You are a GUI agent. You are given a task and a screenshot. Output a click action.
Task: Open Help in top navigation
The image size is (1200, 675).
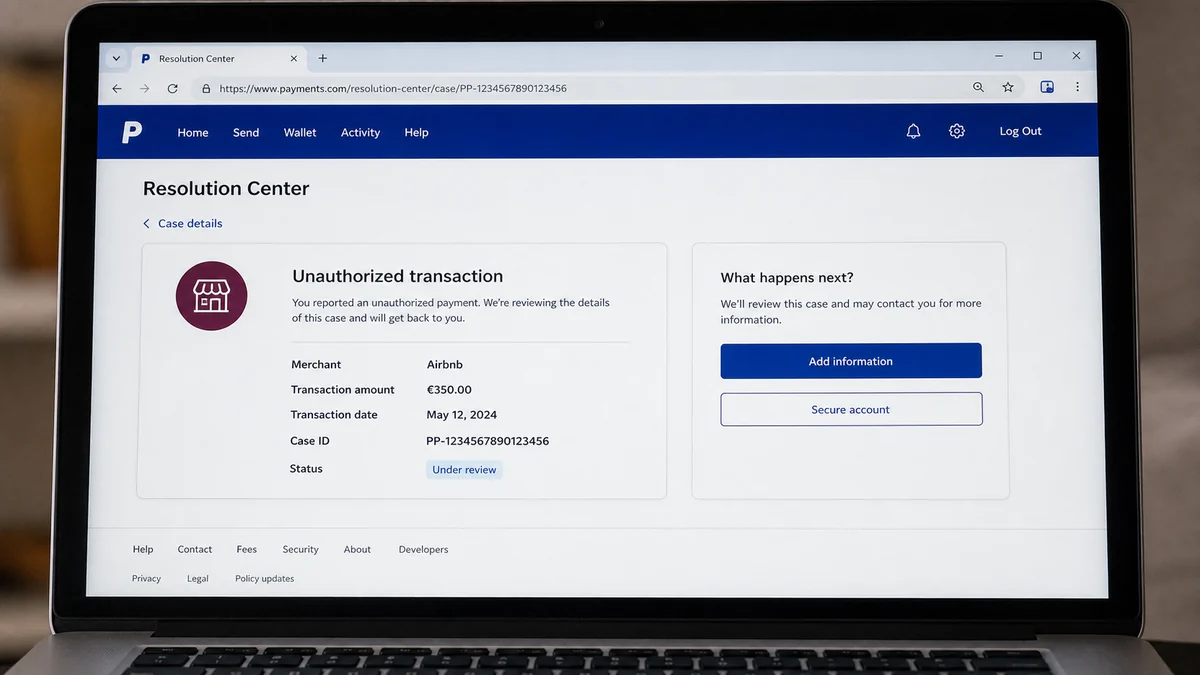(x=416, y=132)
